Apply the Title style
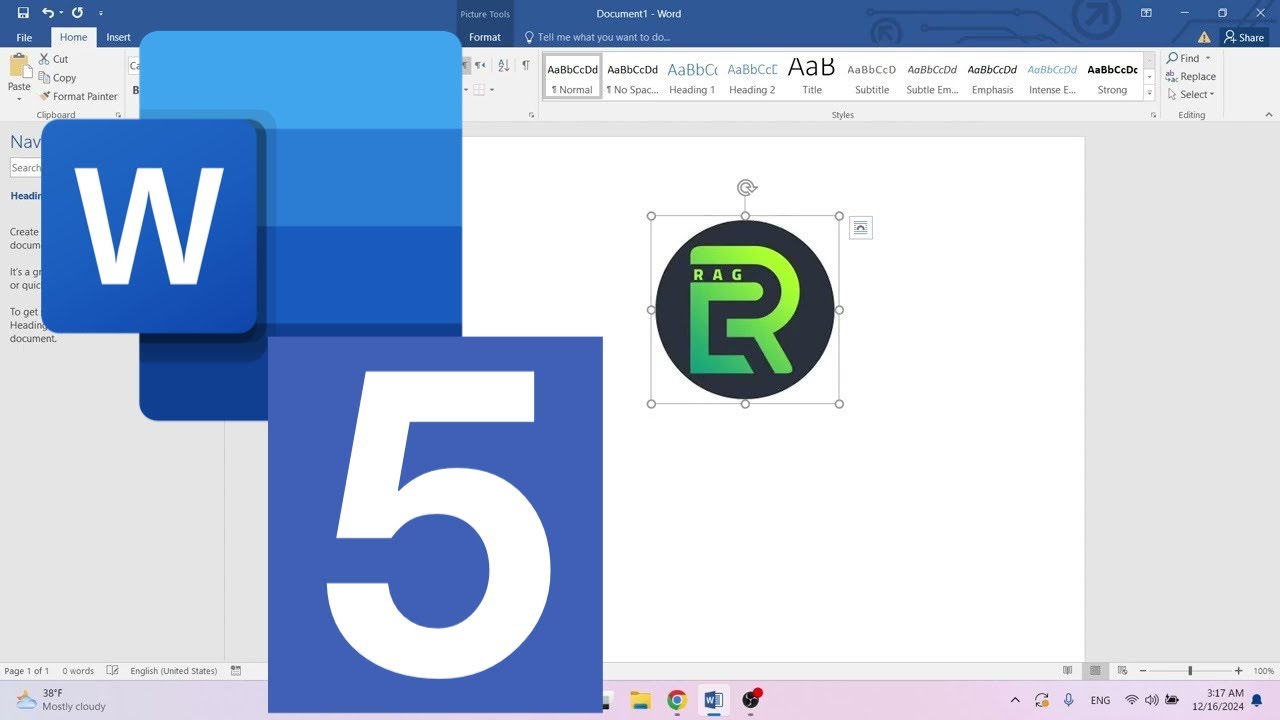 point(812,76)
